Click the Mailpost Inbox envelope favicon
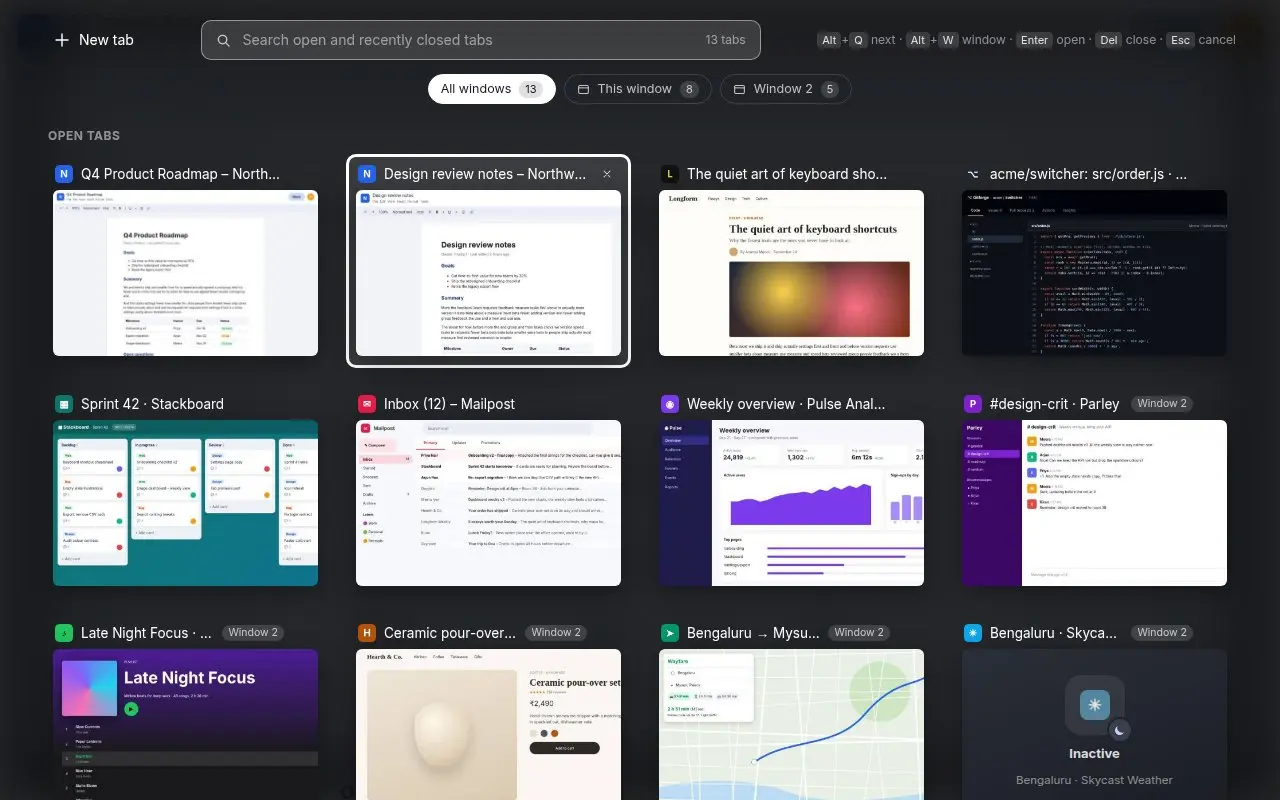Screen dimensions: 1280x800 coord(367,404)
